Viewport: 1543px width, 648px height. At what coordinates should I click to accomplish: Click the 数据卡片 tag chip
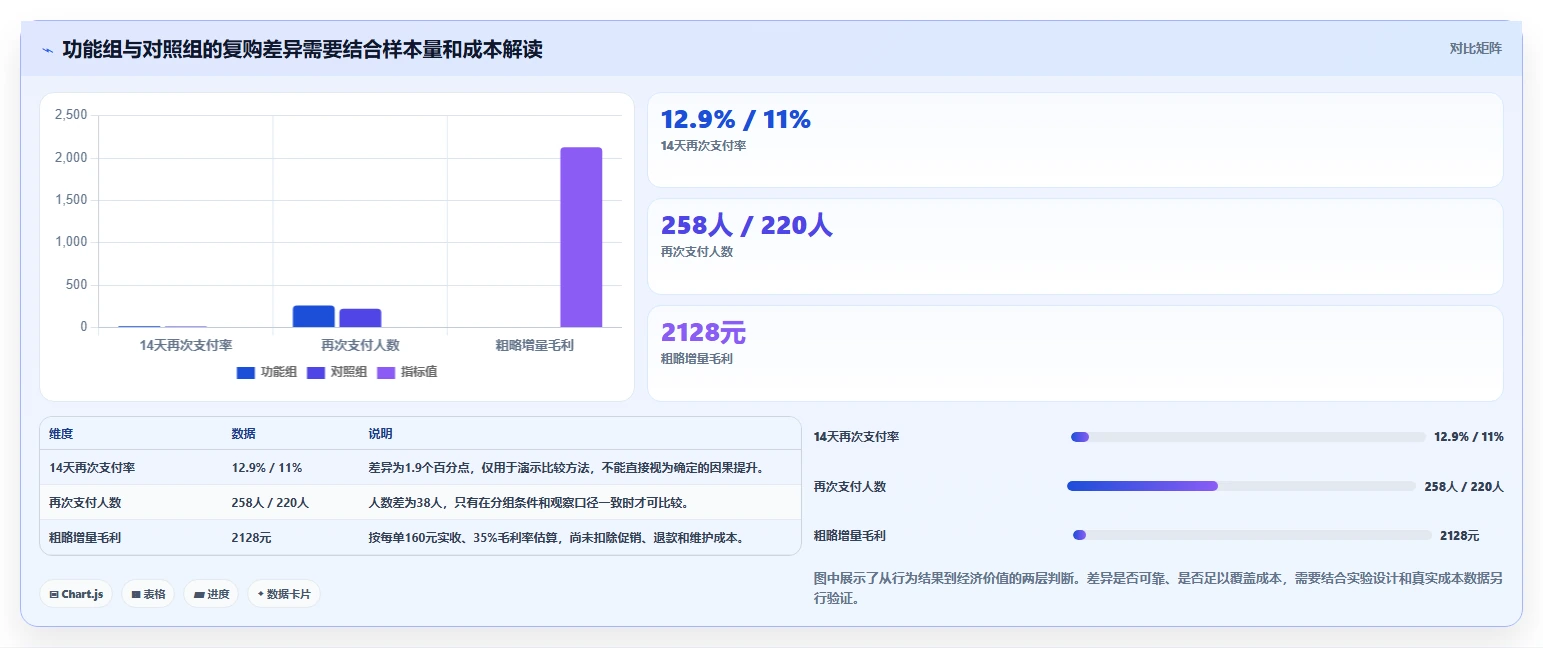click(284, 594)
